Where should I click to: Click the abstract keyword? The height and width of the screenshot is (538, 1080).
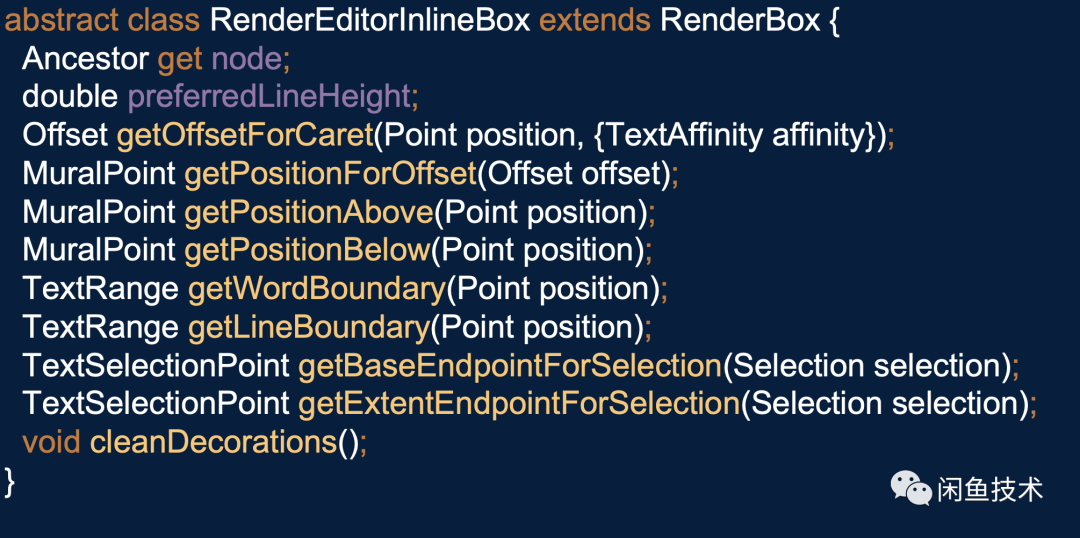pos(61,21)
